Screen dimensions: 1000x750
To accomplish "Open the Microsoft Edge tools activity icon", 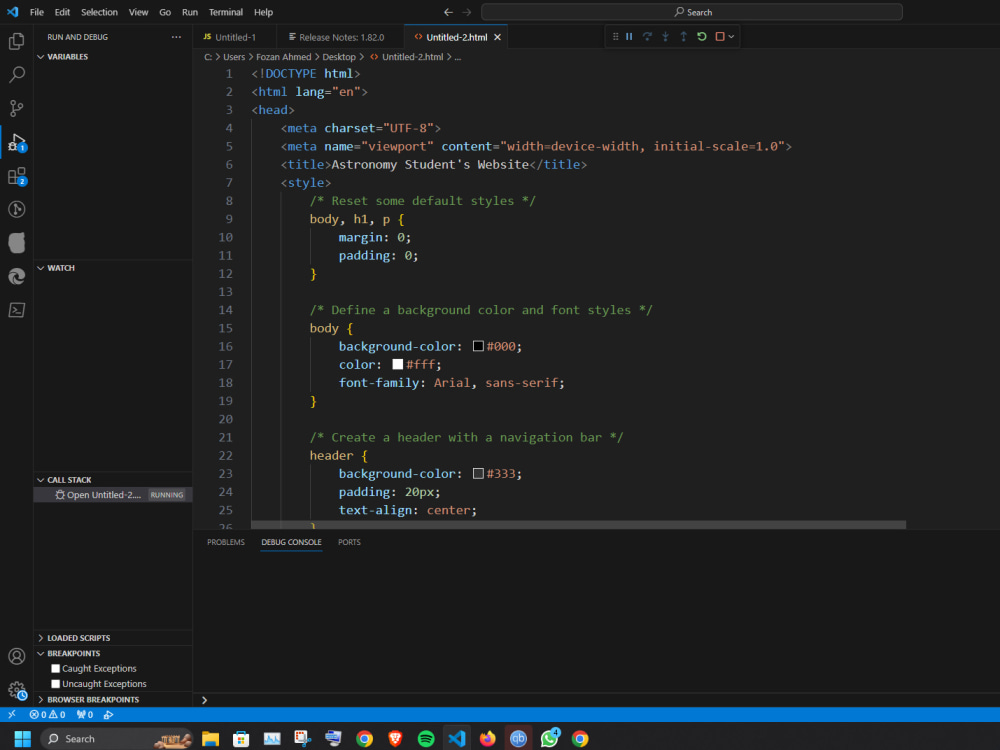I will [17, 276].
